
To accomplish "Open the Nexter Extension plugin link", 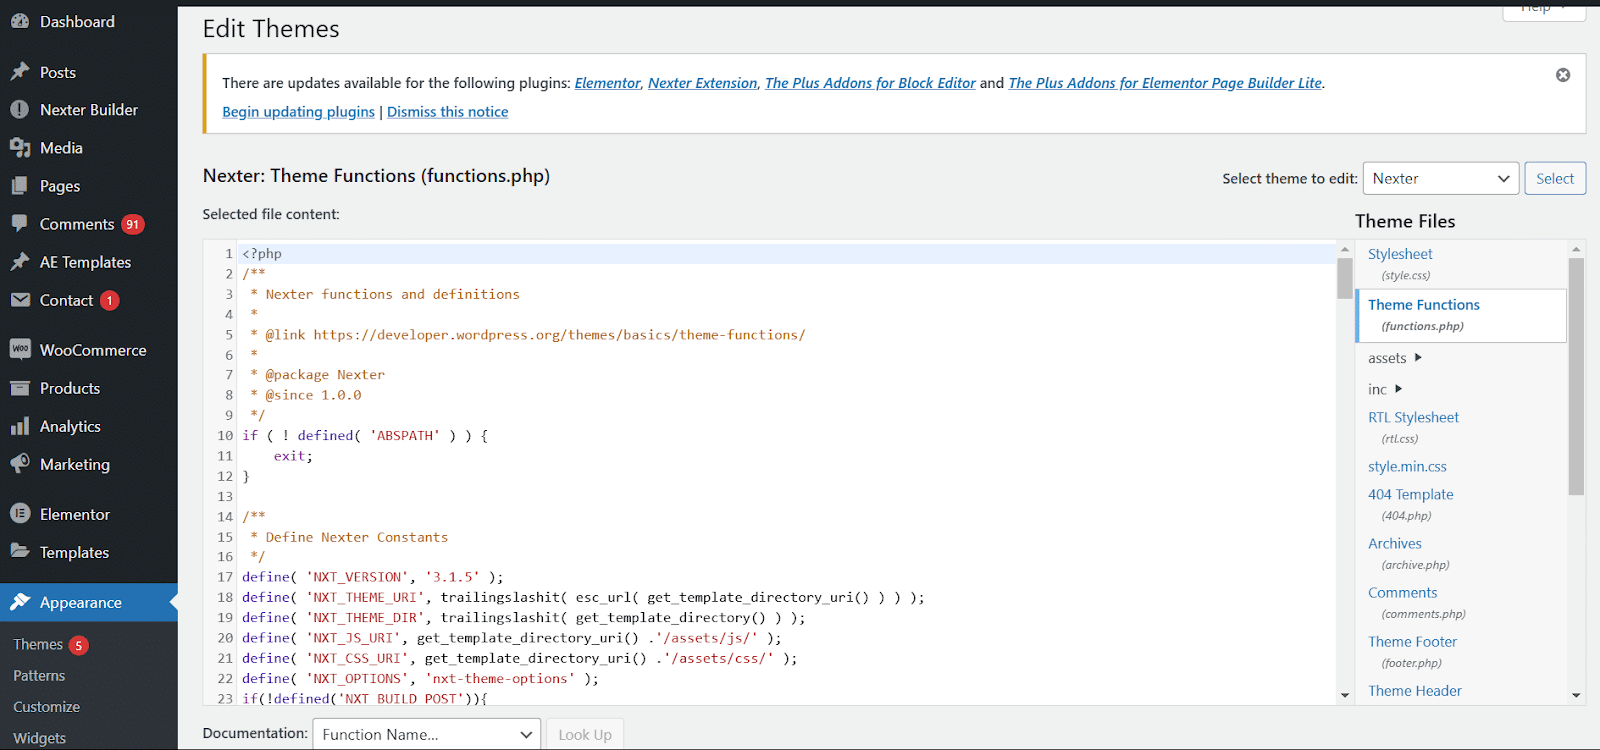I will 702,83.
